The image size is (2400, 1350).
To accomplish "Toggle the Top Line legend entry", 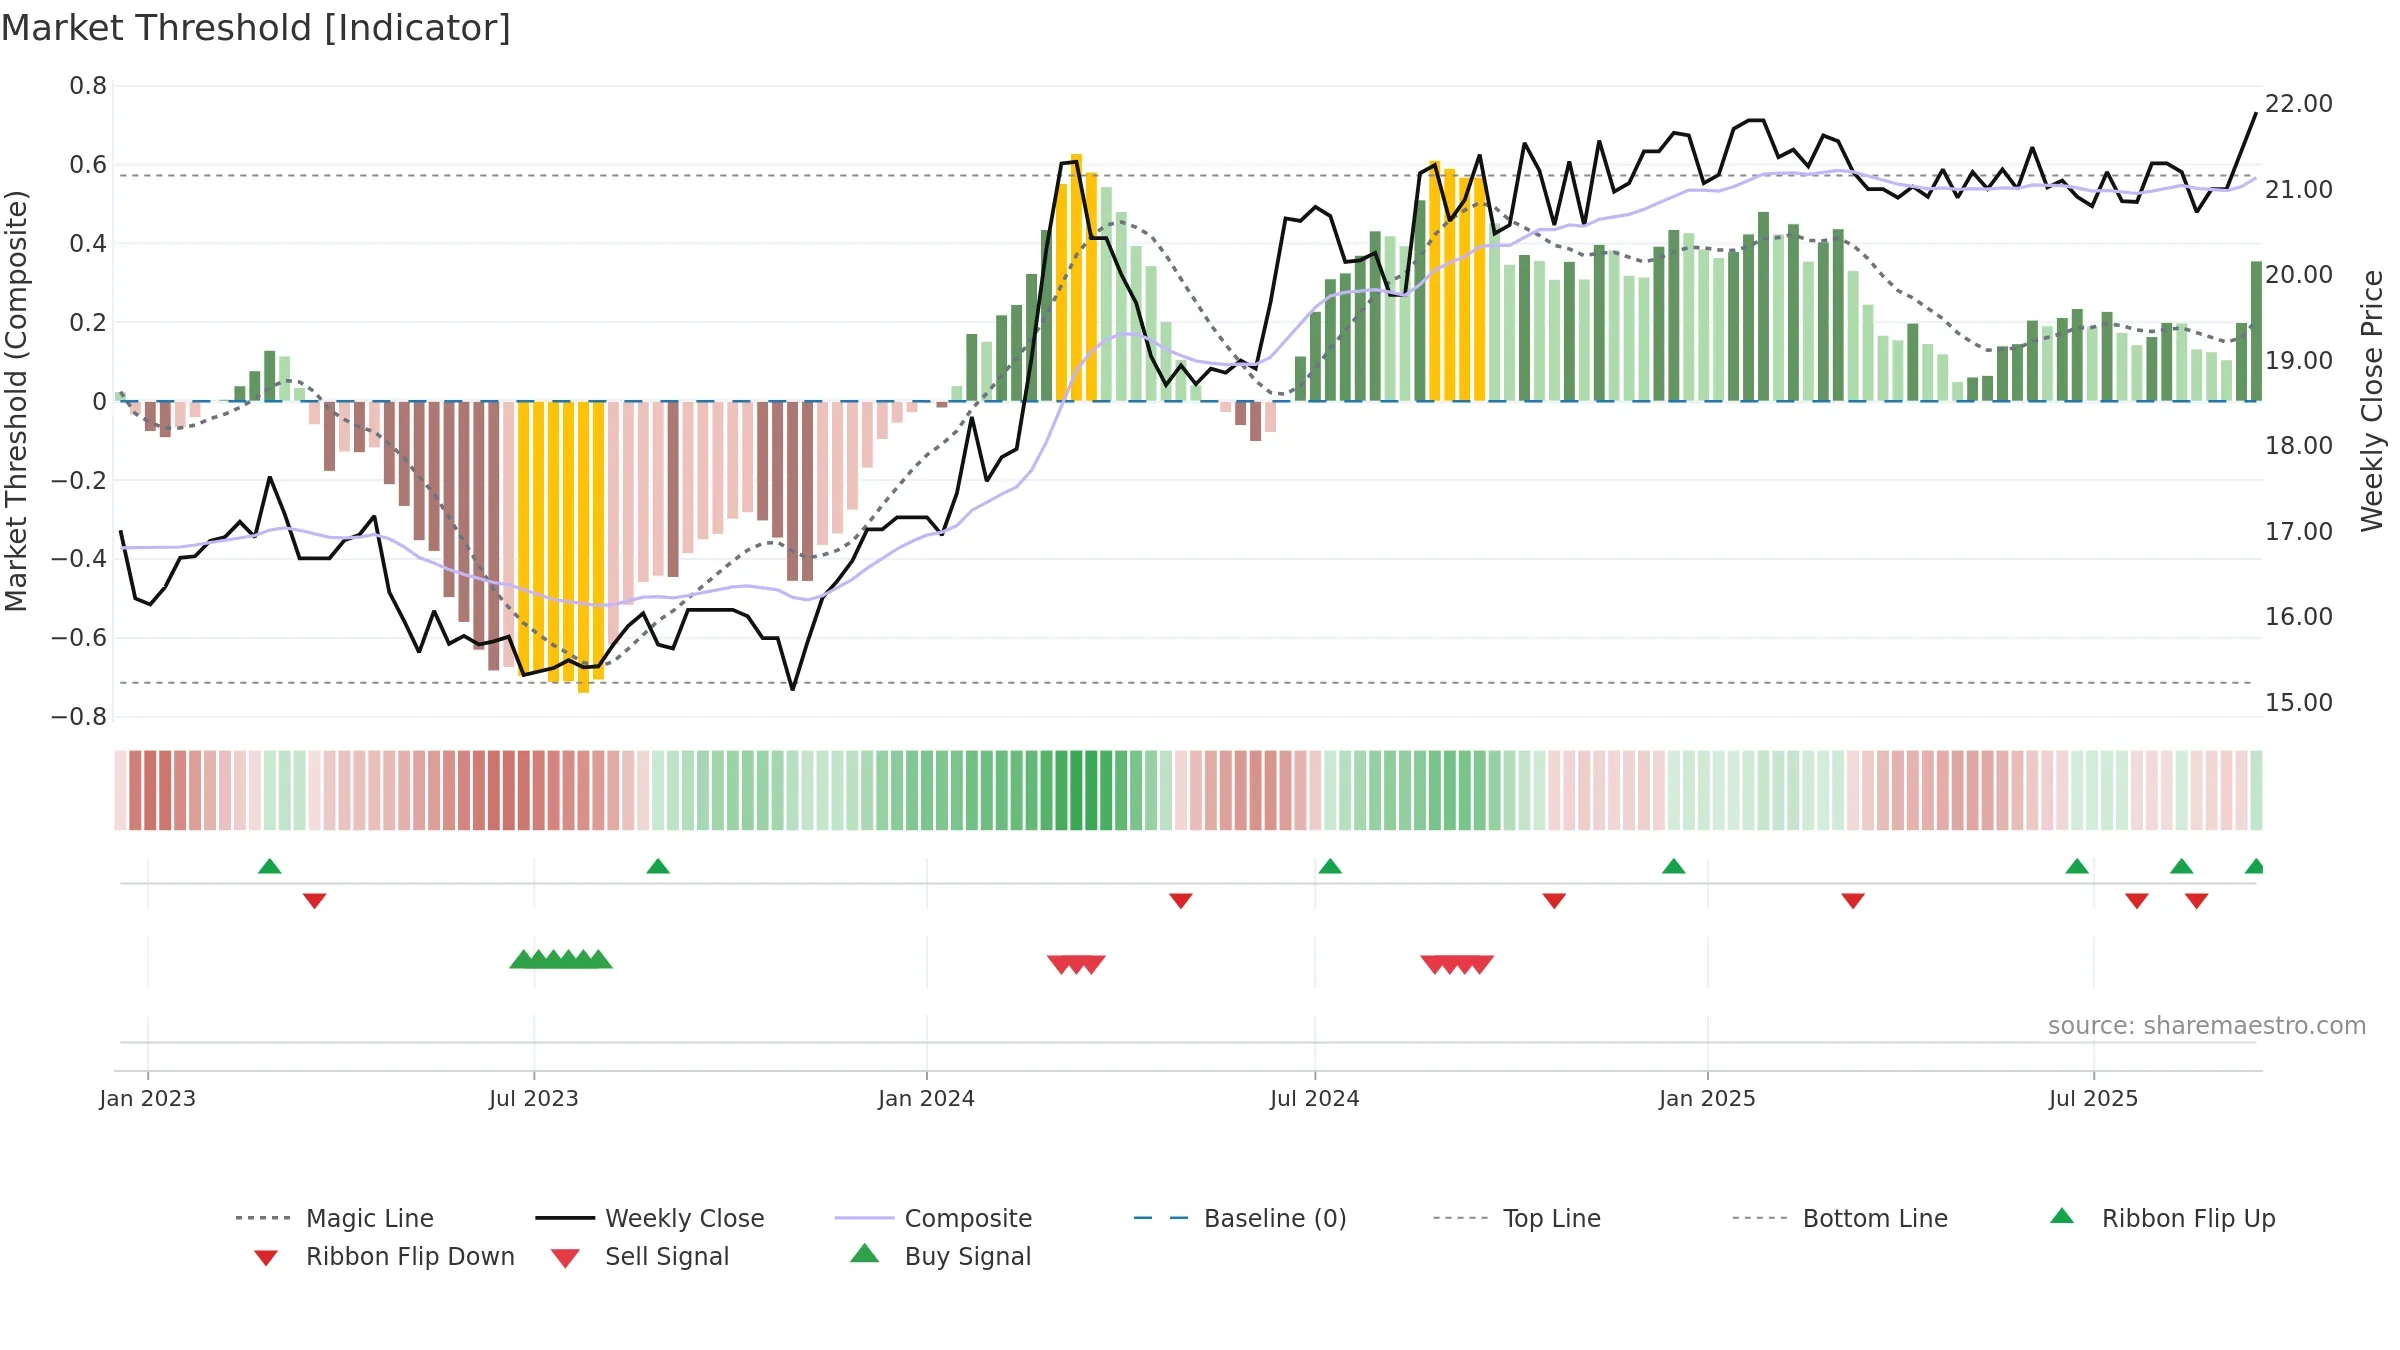I will pyautogui.click(x=1516, y=1218).
